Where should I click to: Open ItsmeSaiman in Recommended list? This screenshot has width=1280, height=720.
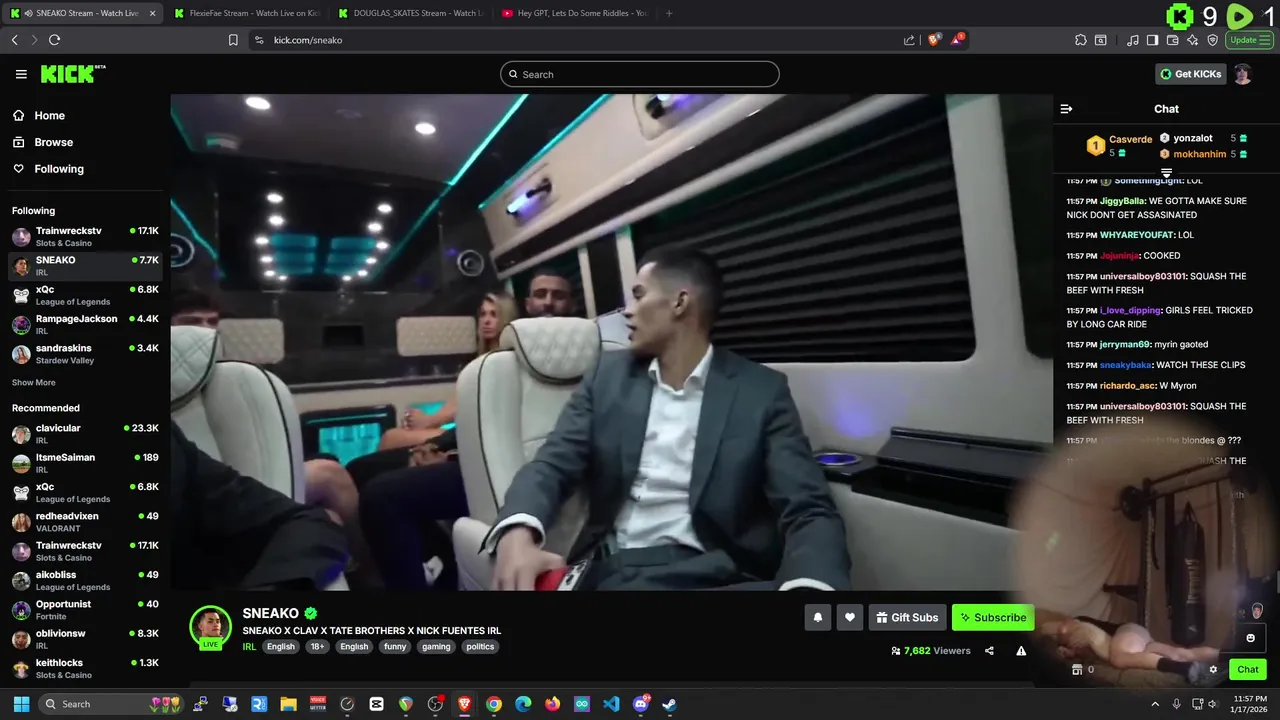pos(84,463)
